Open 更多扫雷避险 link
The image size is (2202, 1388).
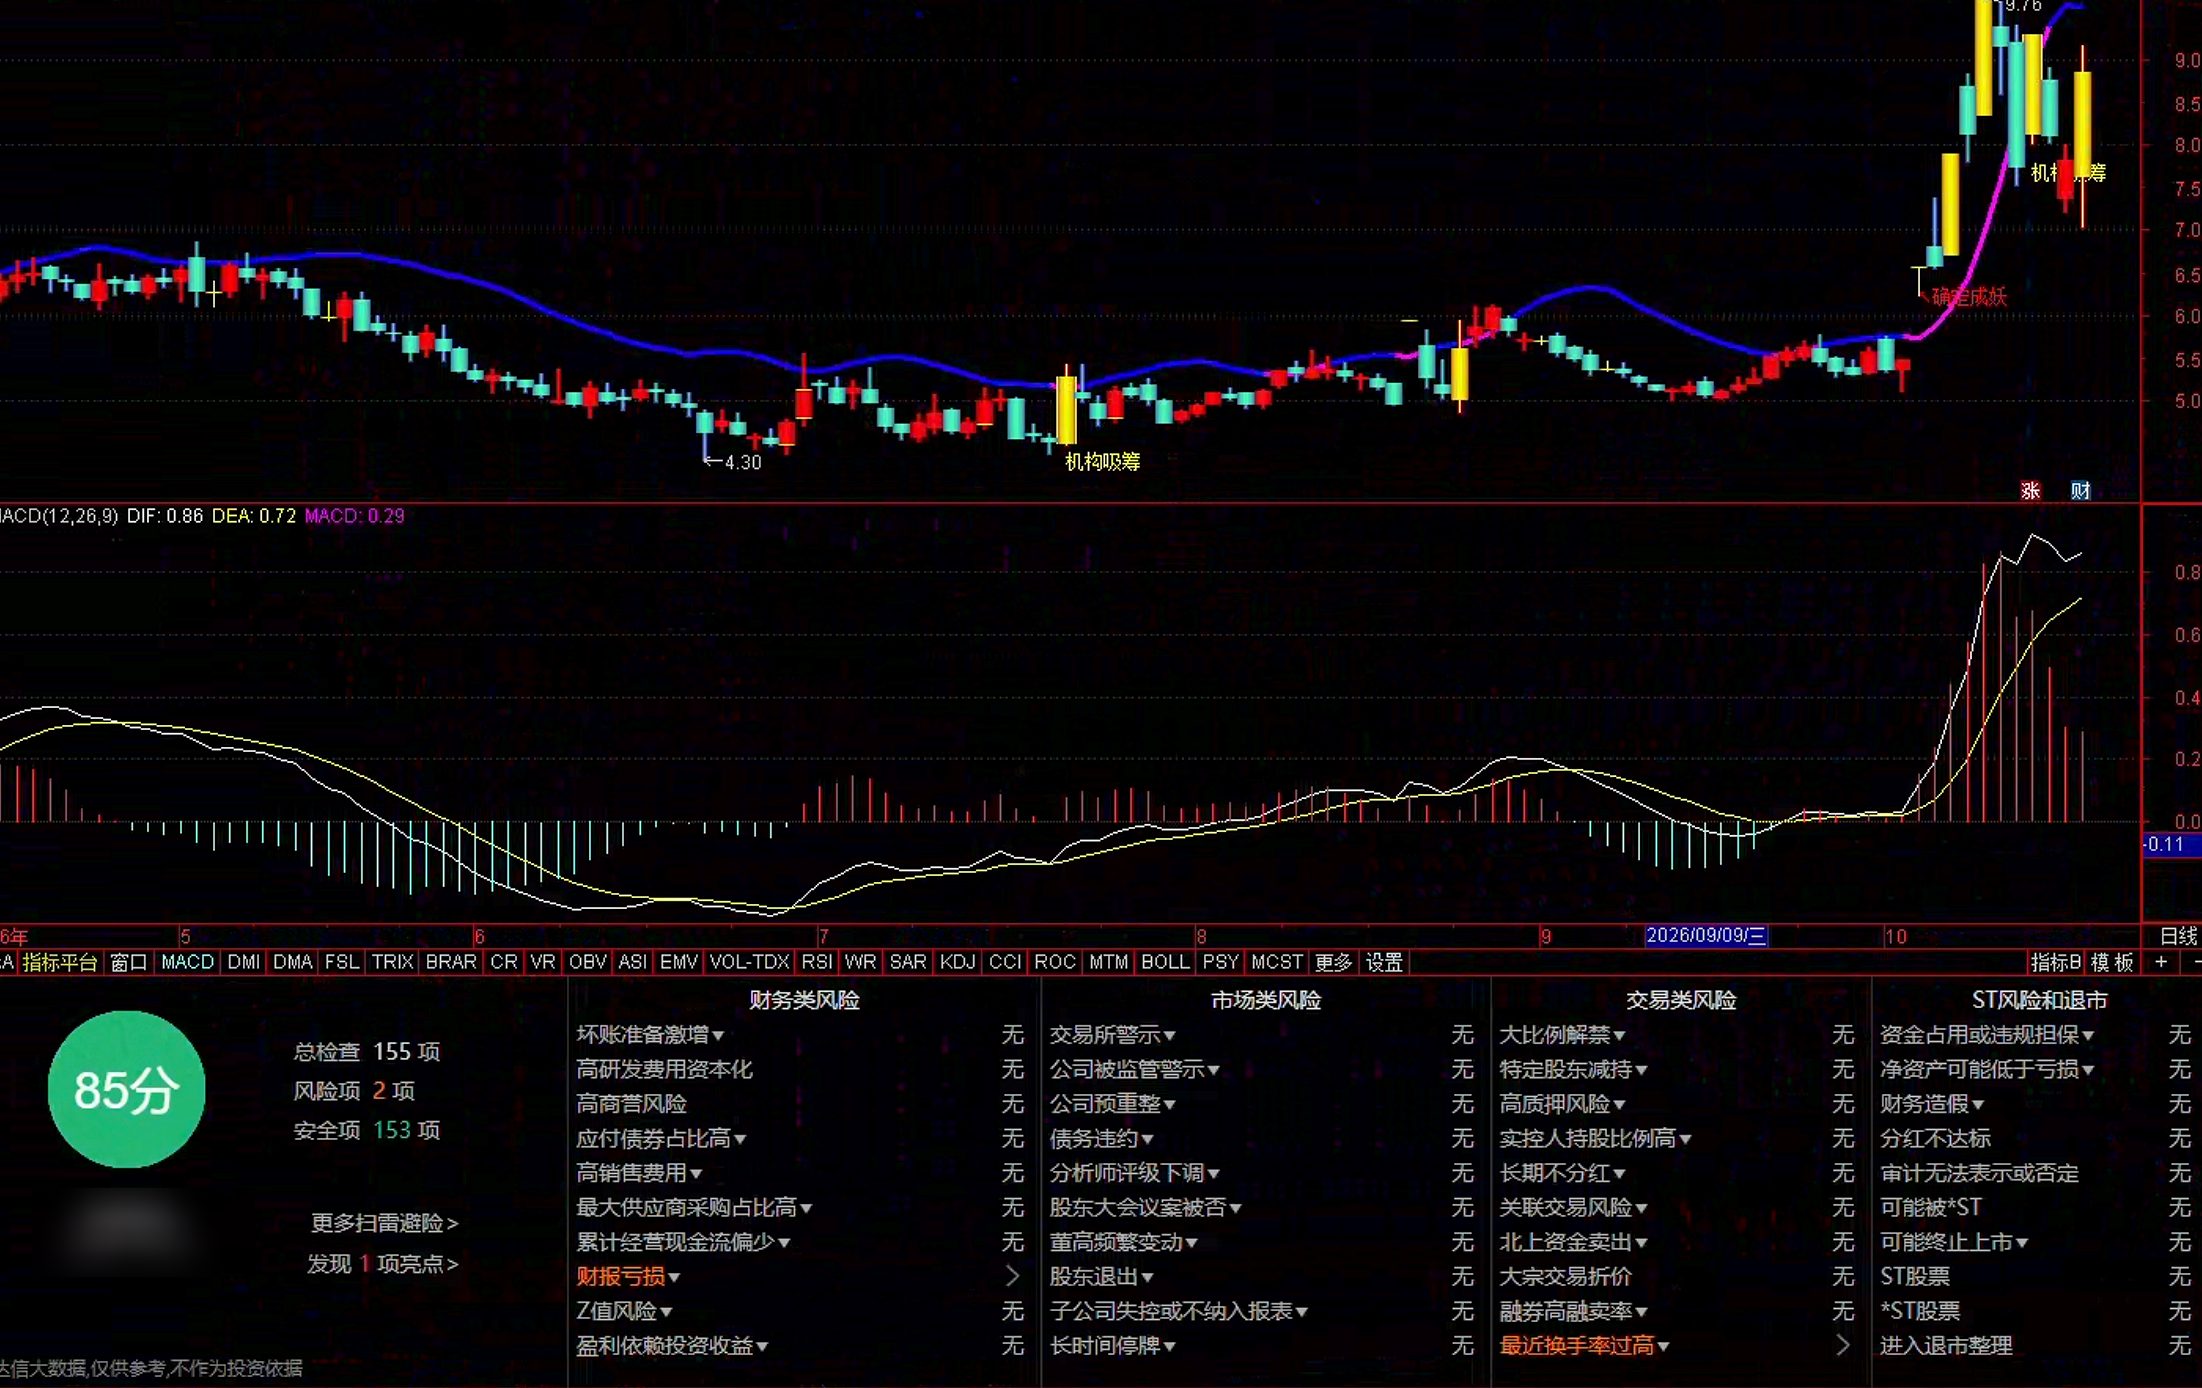(384, 1223)
